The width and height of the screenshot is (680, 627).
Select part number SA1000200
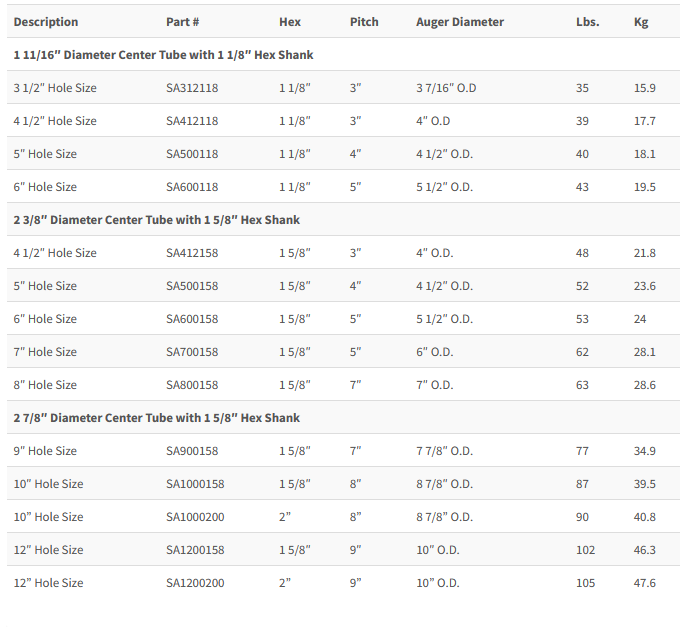(x=195, y=517)
